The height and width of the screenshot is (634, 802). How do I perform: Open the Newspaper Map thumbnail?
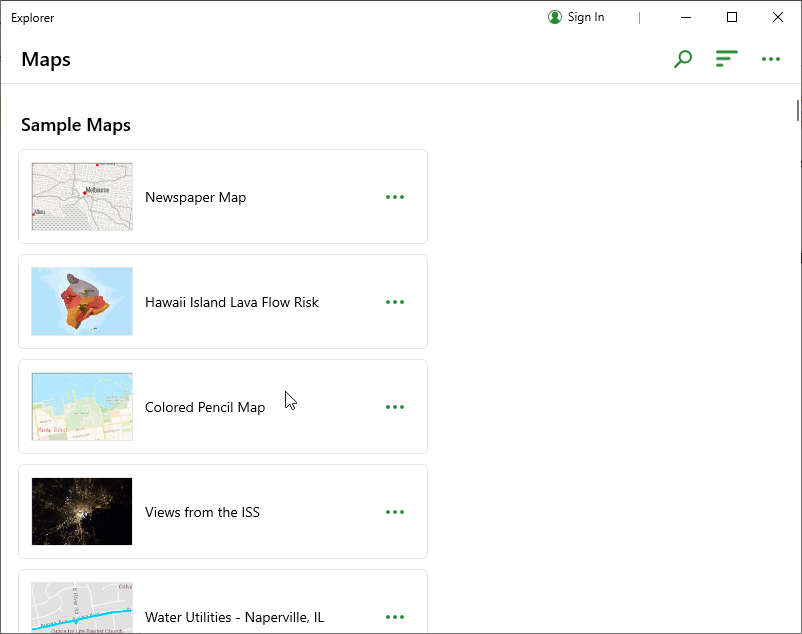82,197
